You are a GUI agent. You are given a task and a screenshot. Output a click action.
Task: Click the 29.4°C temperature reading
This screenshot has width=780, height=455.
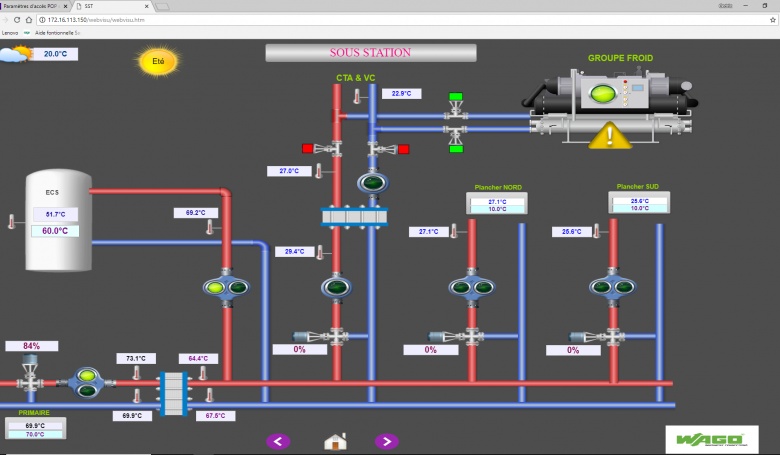(295, 252)
